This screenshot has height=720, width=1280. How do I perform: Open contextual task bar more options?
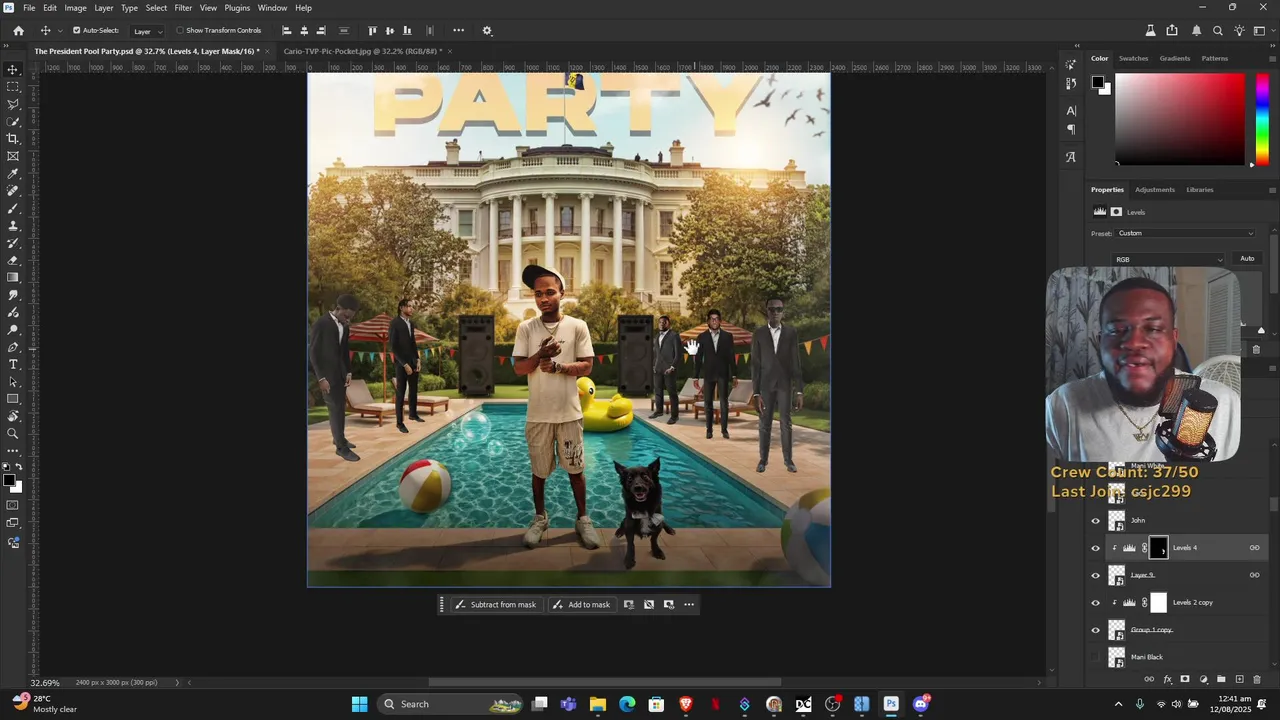pos(689,604)
